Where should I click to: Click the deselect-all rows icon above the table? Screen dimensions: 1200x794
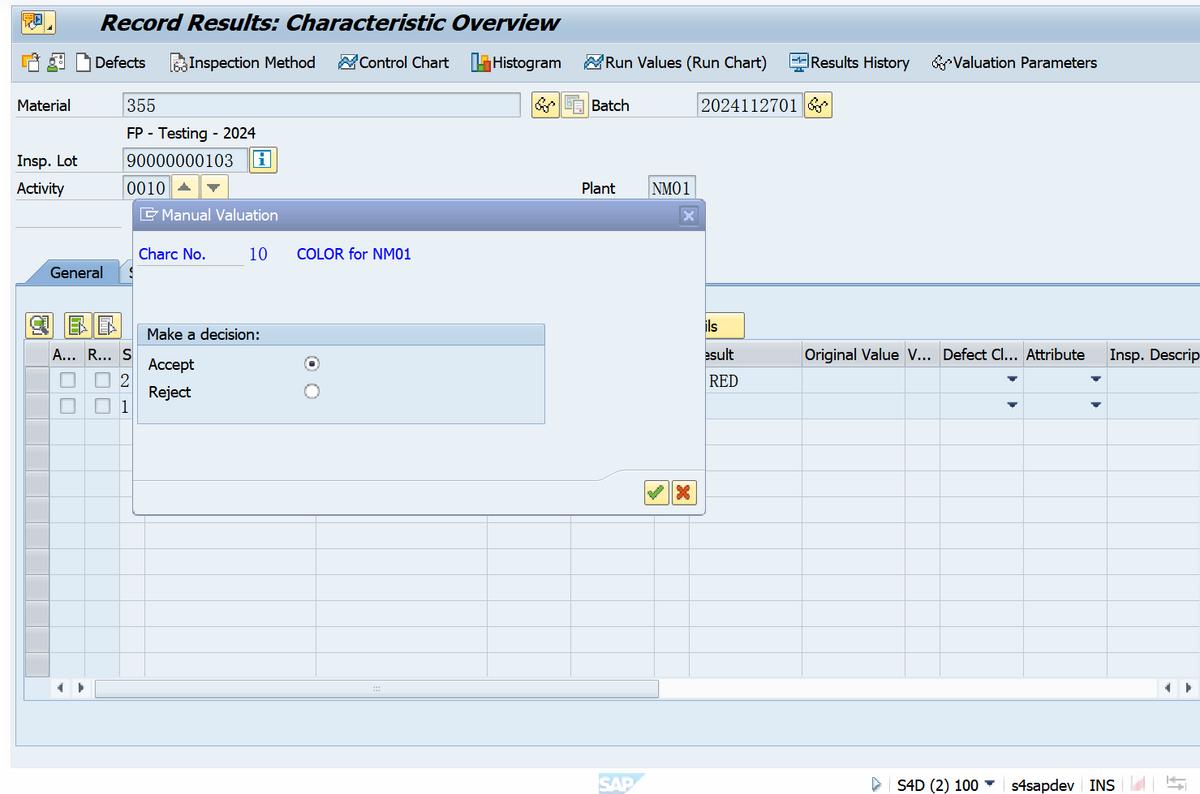[x=107, y=325]
